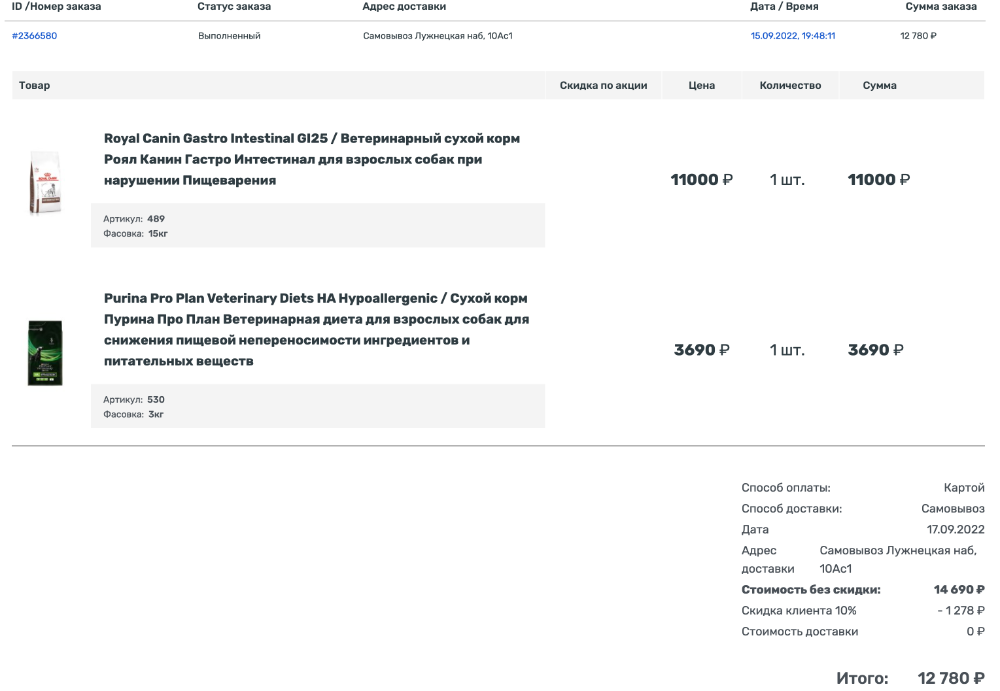Open Purina Pro Plan product thumbnail

tap(45, 353)
